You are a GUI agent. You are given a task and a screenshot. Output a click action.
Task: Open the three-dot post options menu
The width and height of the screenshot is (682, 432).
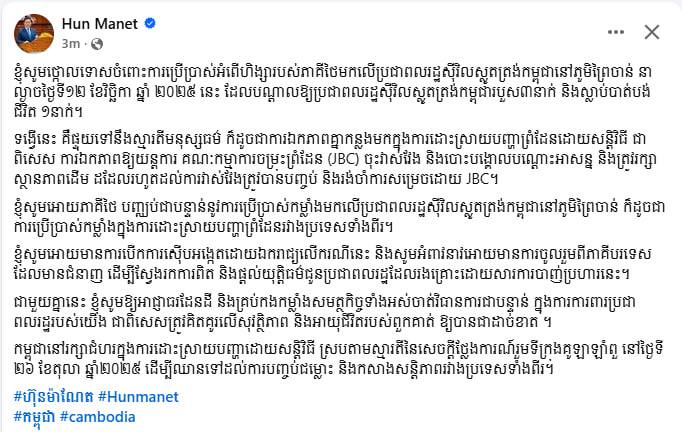609,32
